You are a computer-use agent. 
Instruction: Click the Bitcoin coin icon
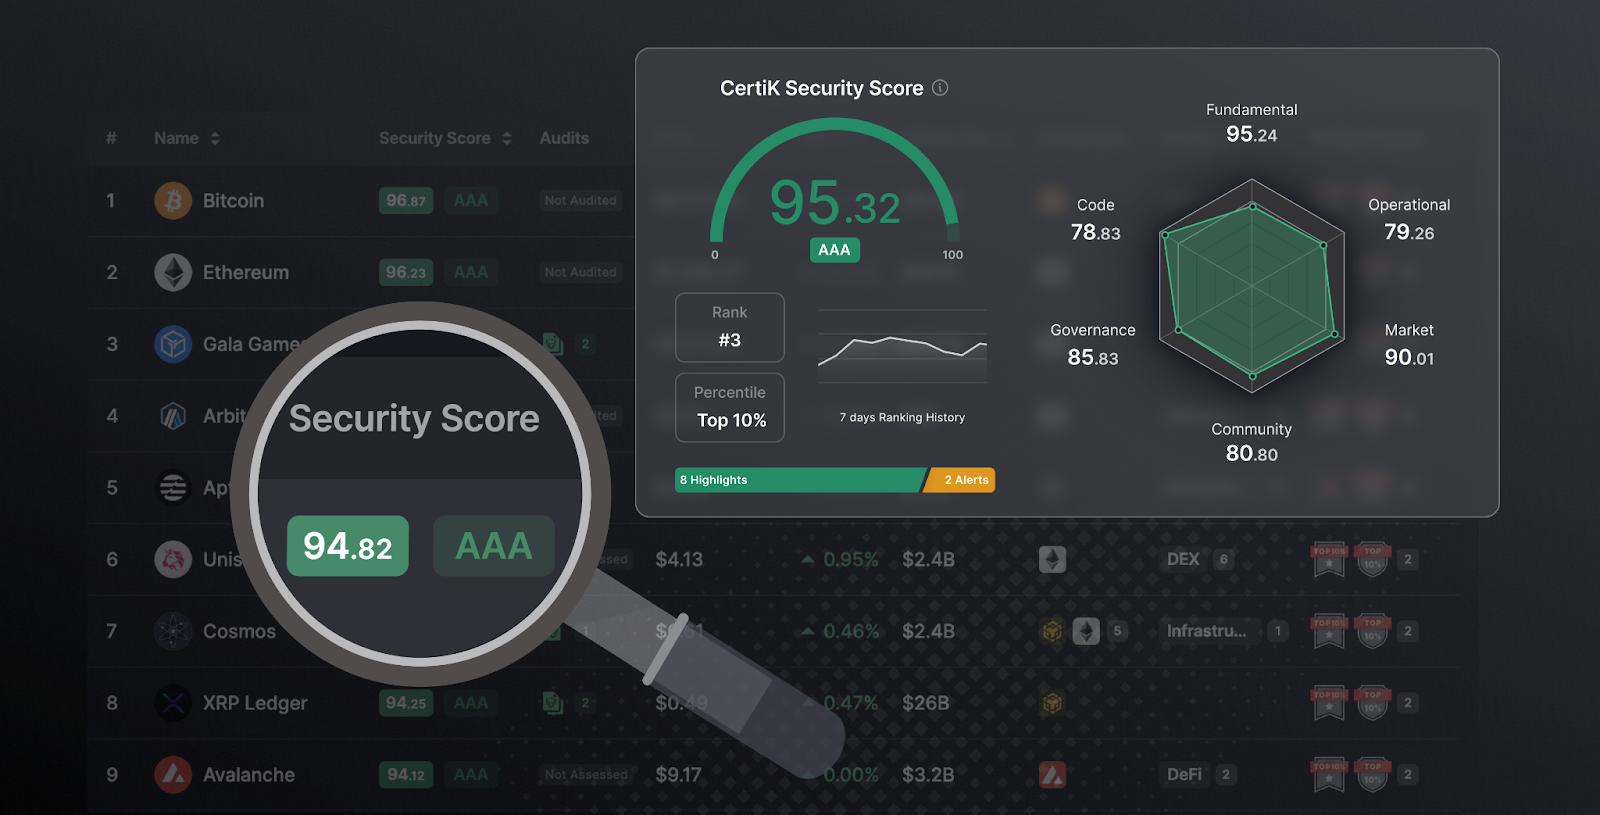pos(173,201)
